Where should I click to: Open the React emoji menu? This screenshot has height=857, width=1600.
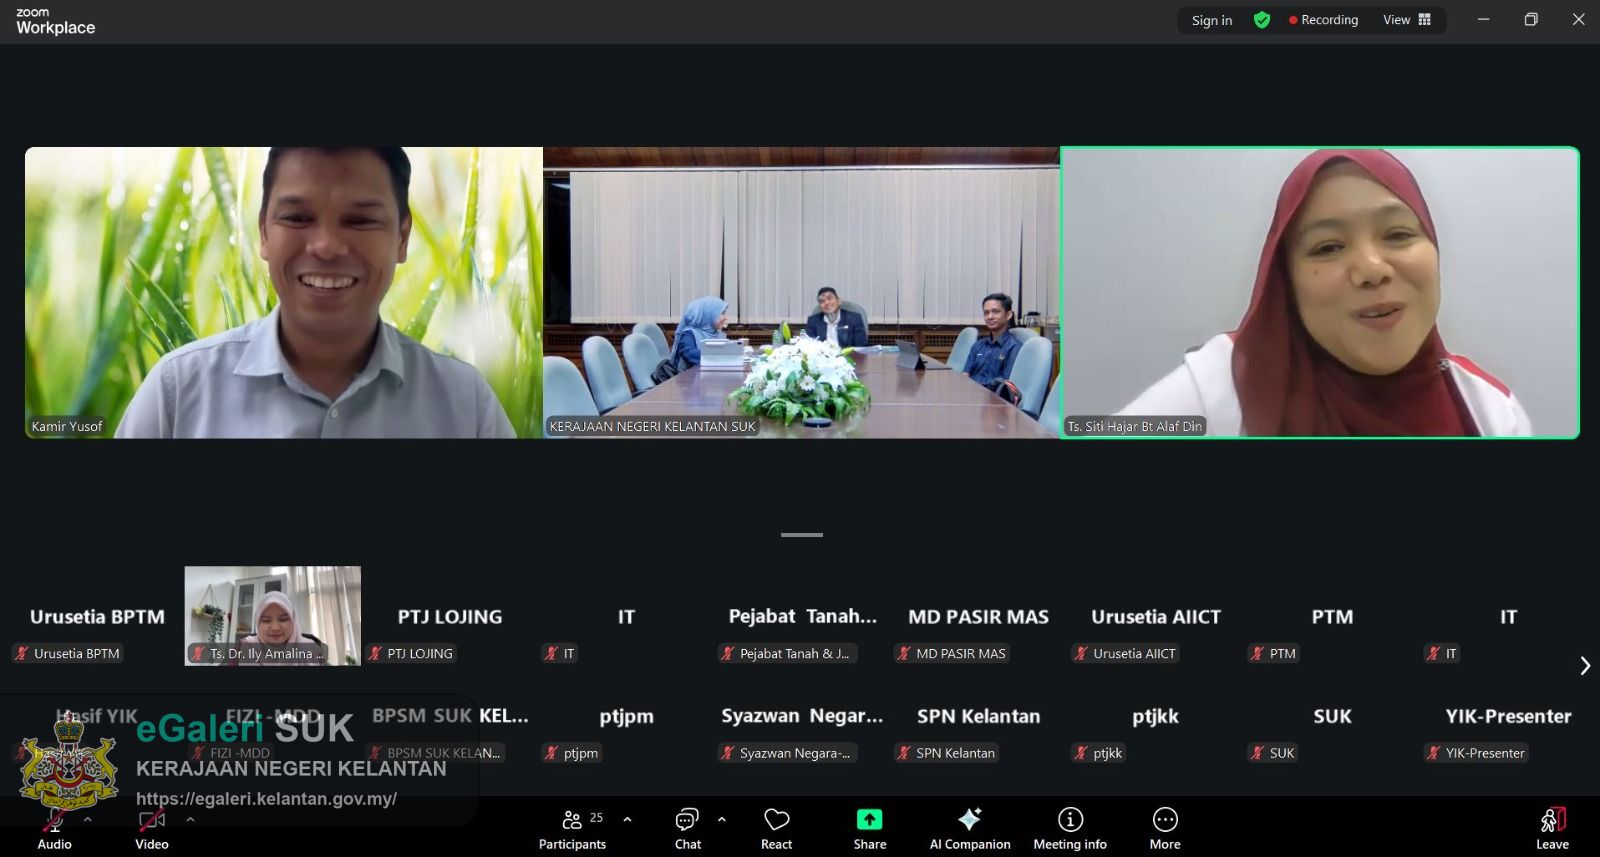tap(776, 829)
